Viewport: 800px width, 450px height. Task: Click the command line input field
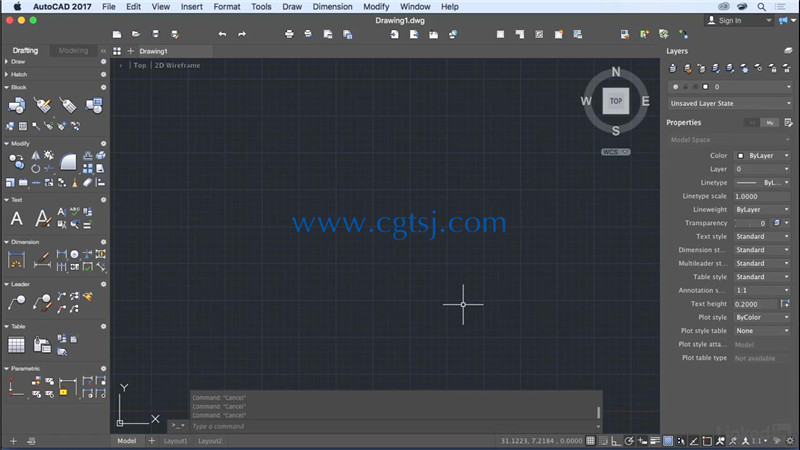tap(393, 426)
